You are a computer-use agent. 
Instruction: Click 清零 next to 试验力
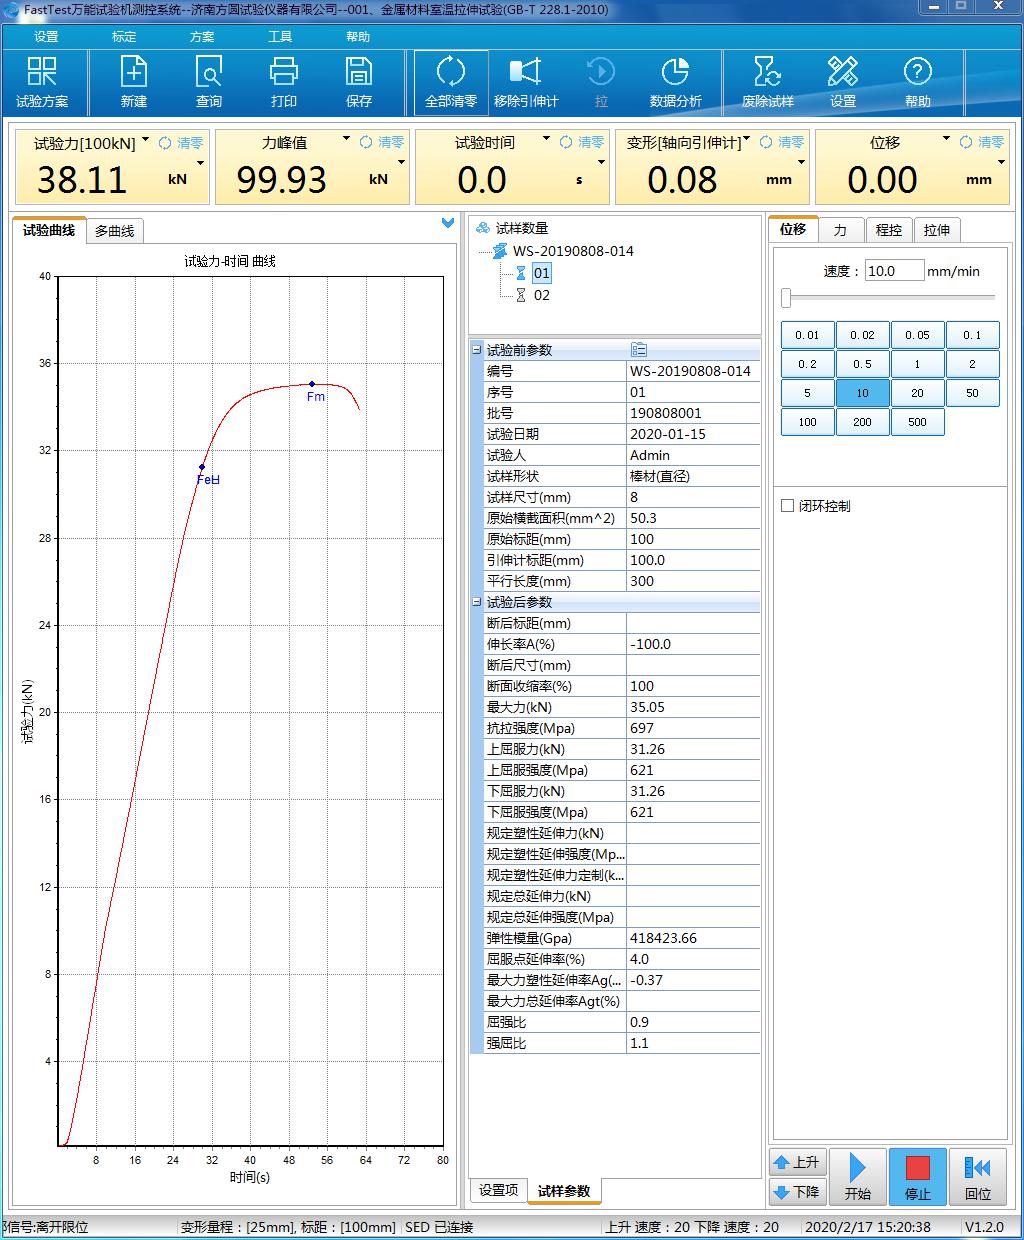182,143
